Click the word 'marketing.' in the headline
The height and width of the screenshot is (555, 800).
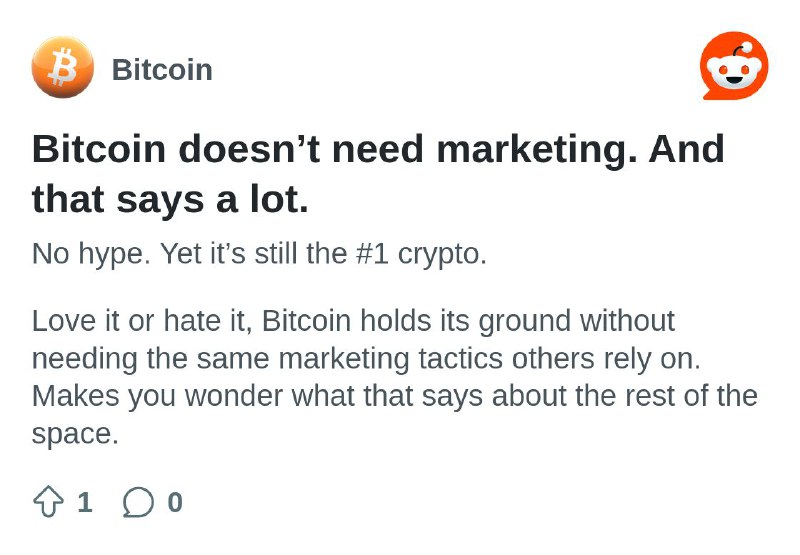(537, 149)
